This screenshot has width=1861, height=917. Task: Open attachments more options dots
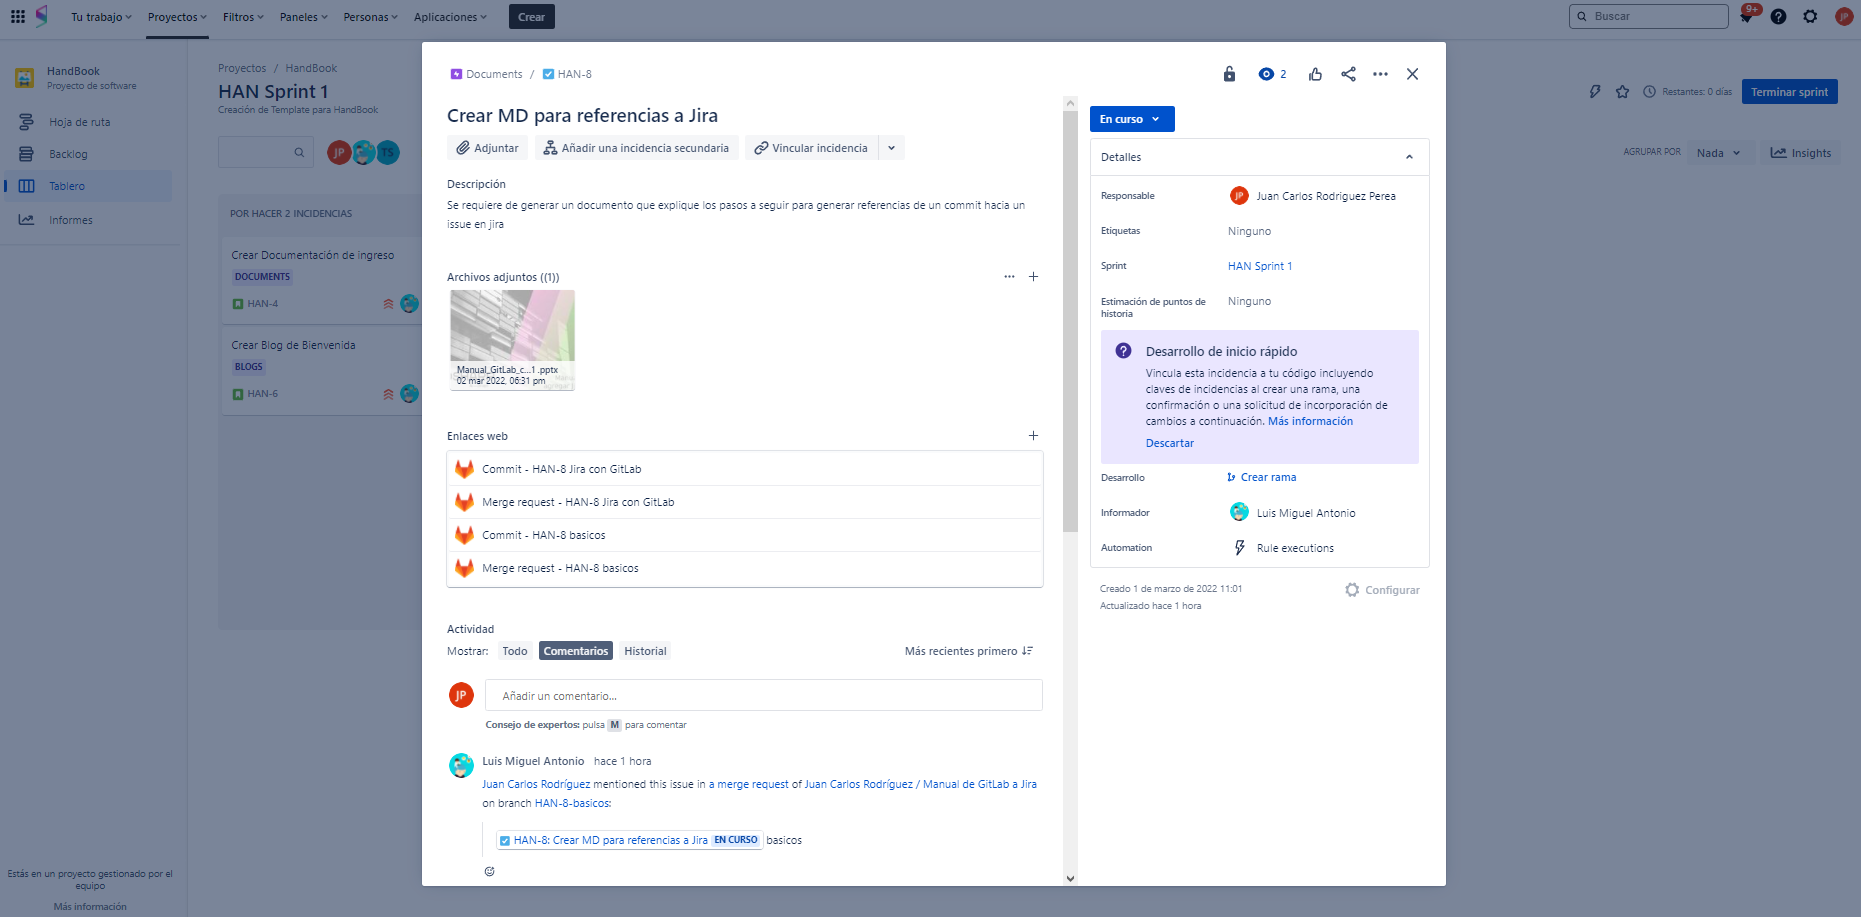pyautogui.click(x=1009, y=277)
